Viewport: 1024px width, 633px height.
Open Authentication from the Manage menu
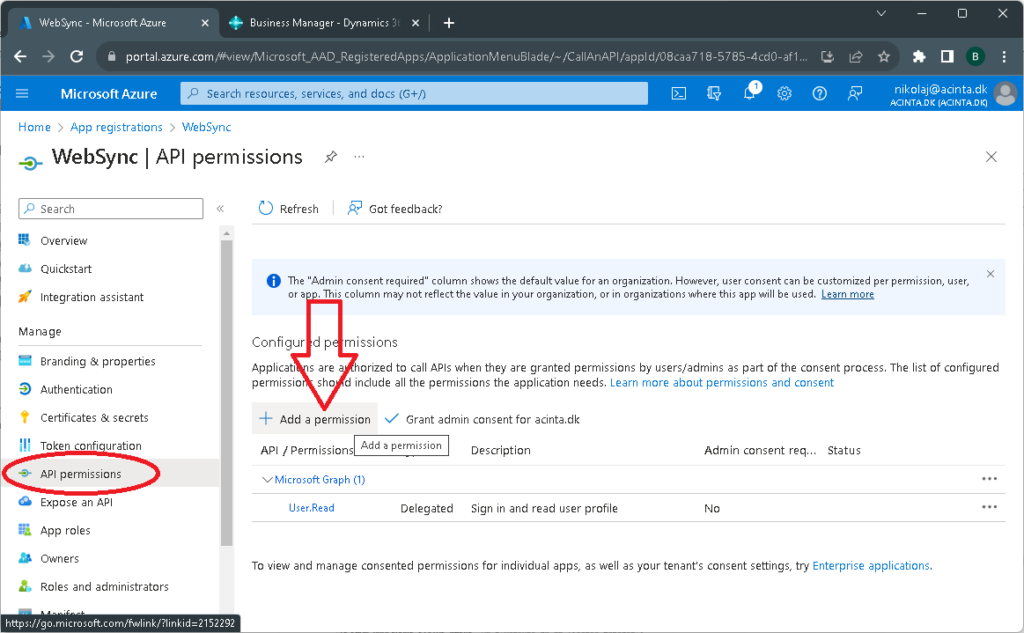tap(76, 390)
